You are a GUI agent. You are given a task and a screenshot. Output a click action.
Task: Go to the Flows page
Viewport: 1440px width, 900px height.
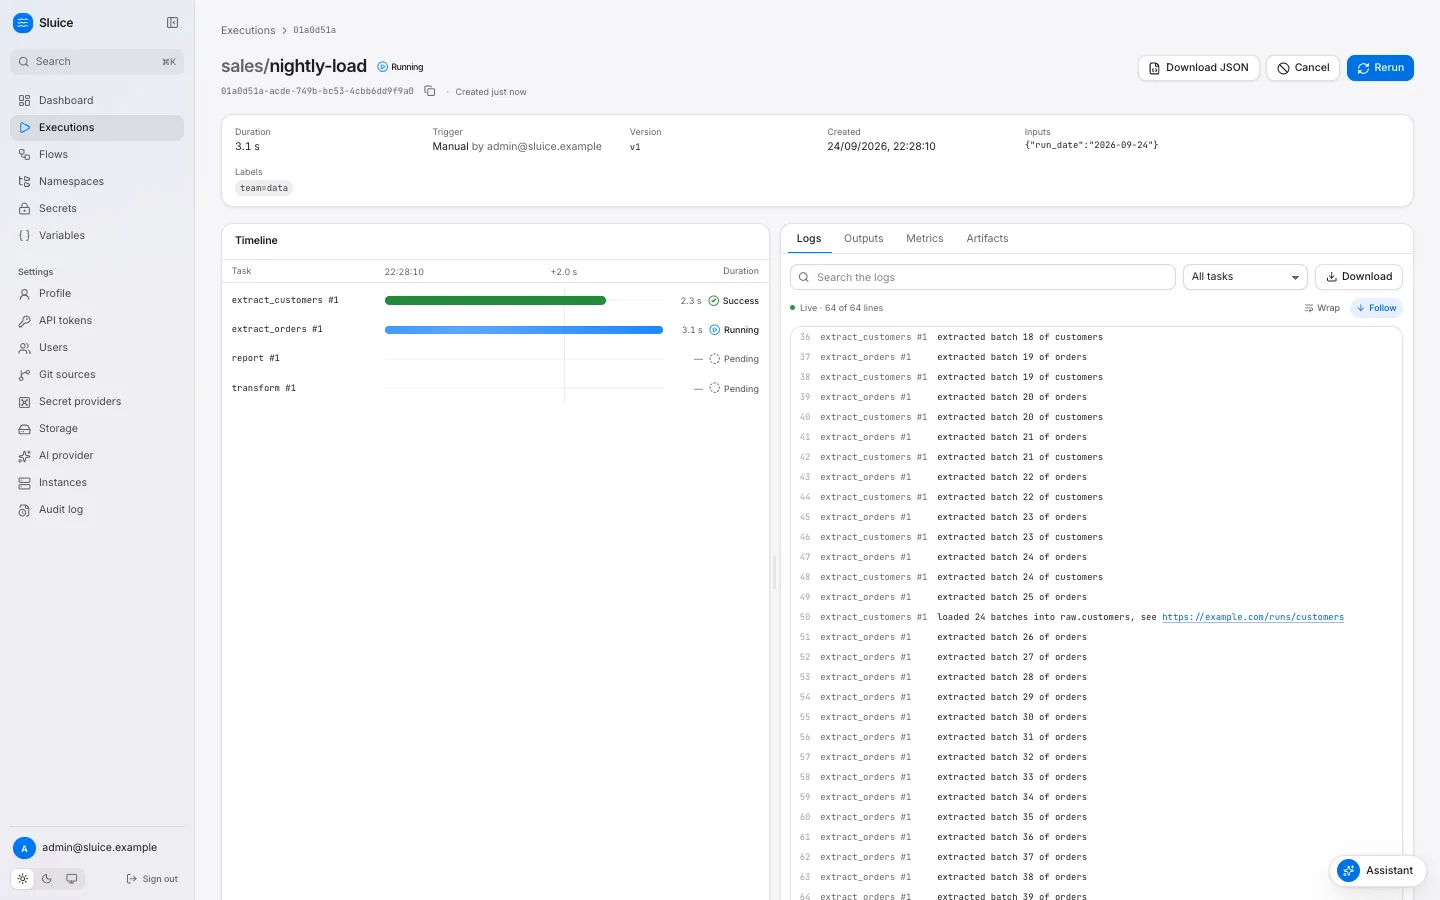click(97, 154)
